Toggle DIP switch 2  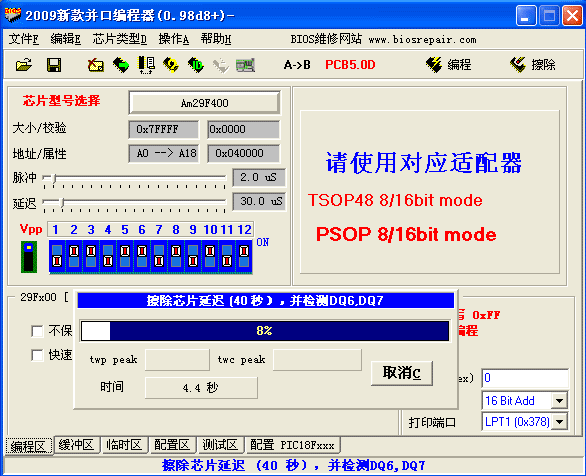pyautogui.click(x=74, y=256)
